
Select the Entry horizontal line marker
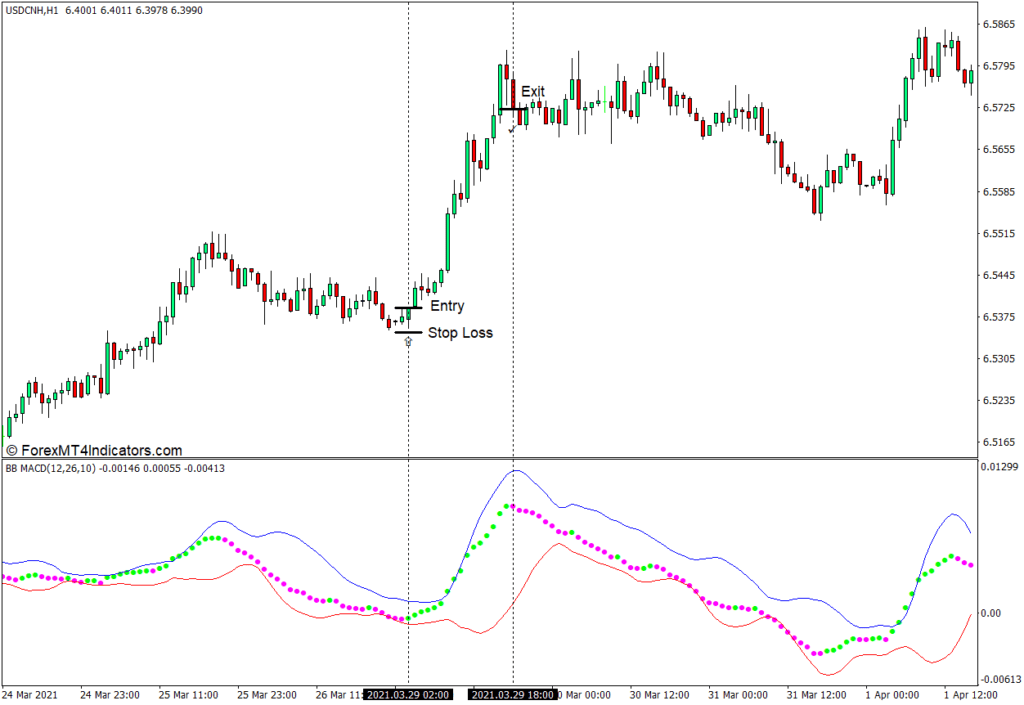pos(408,308)
